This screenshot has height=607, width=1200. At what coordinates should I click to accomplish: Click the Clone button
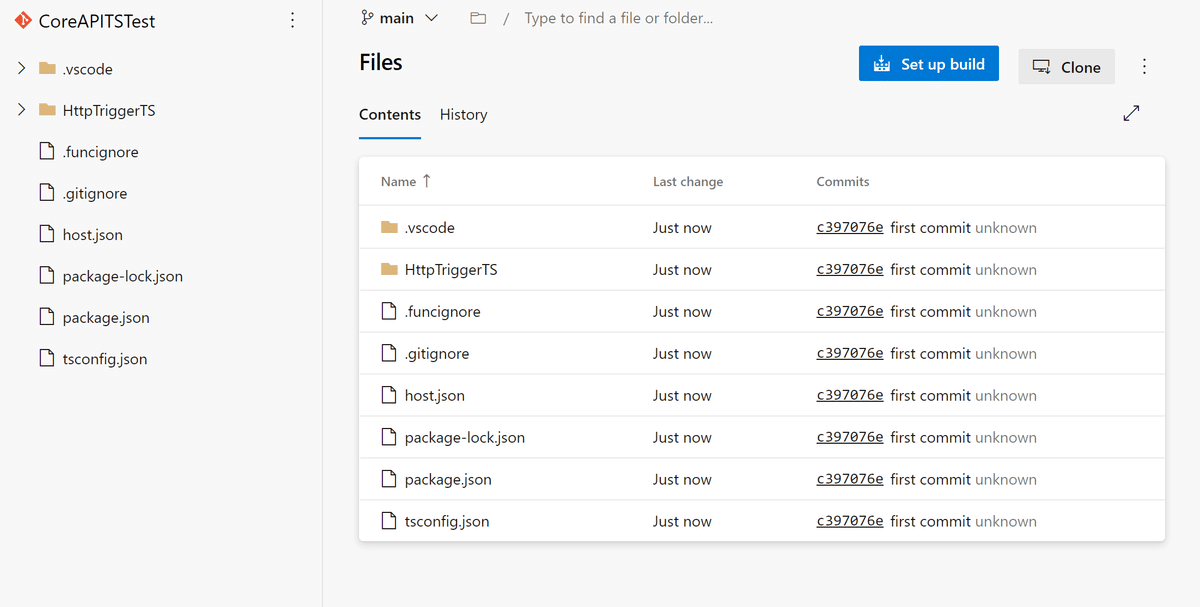1066,66
